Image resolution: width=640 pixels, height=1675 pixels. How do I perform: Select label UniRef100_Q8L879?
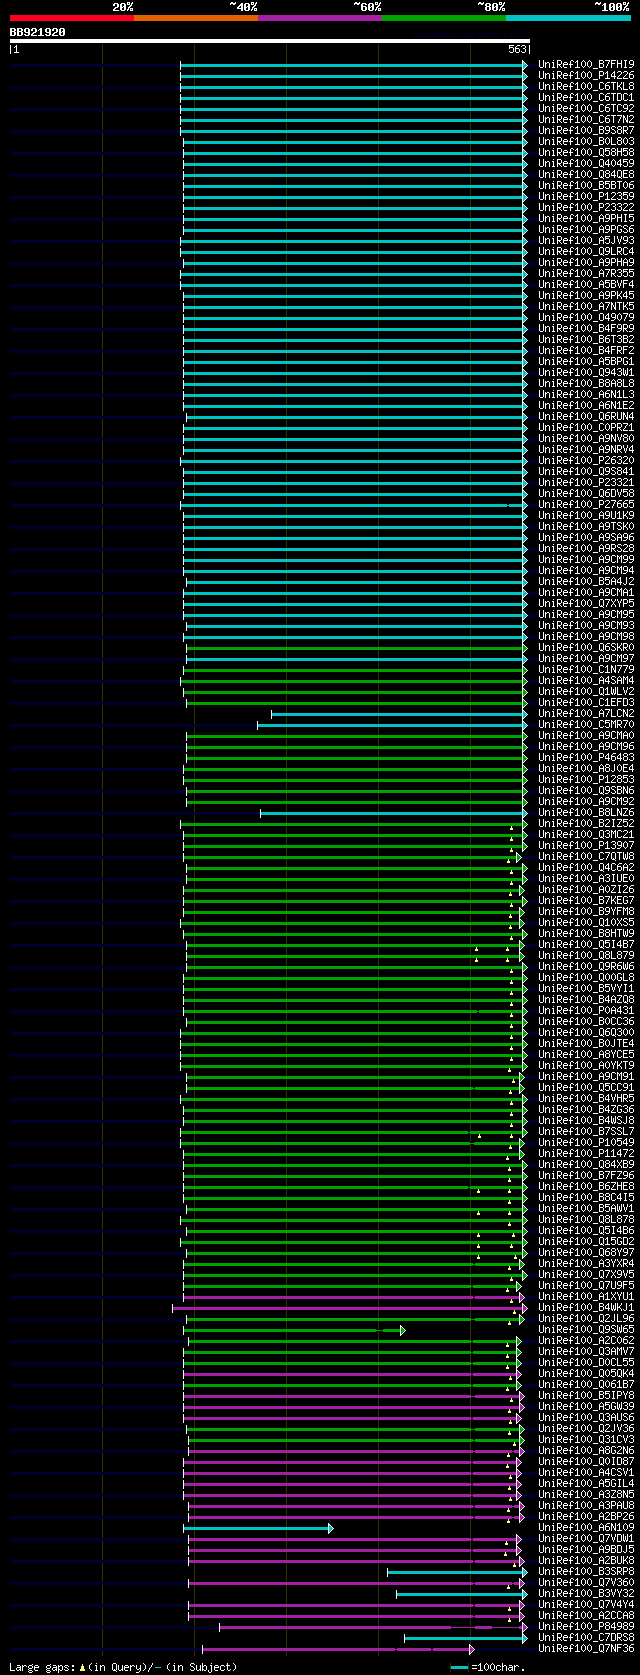click(586, 955)
